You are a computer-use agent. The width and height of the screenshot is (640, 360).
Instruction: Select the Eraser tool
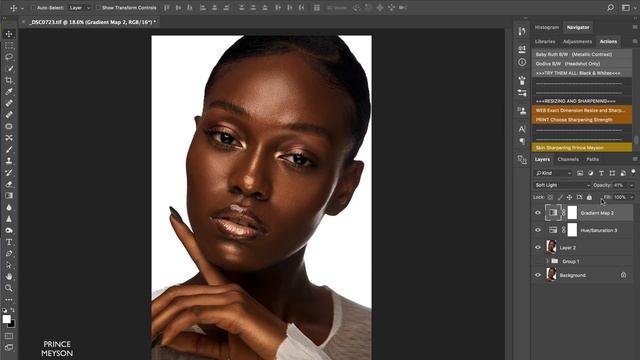(x=9, y=184)
